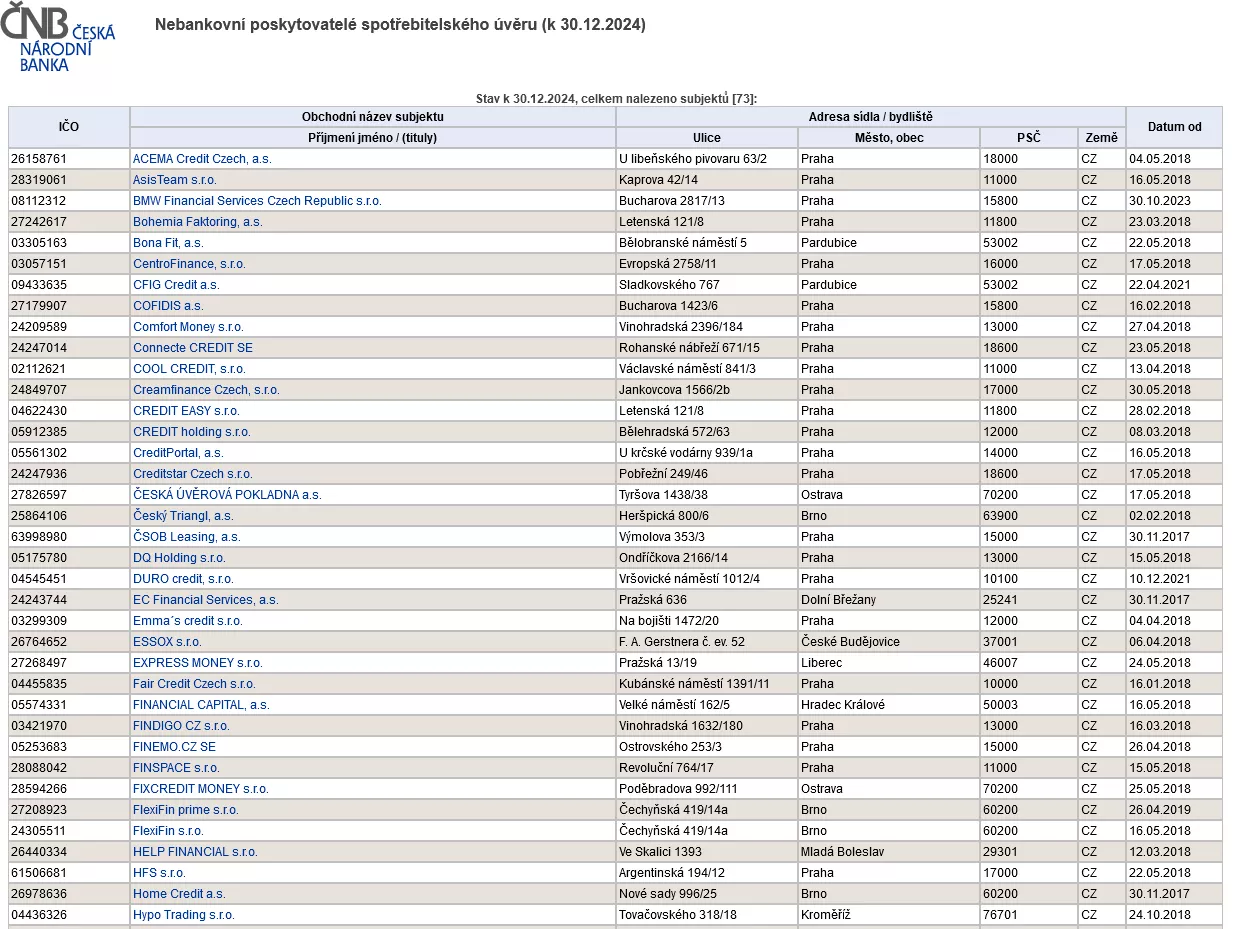Click the city cell Mladá Boleslav
Viewport: 1233px width, 929px height.
[841, 852]
